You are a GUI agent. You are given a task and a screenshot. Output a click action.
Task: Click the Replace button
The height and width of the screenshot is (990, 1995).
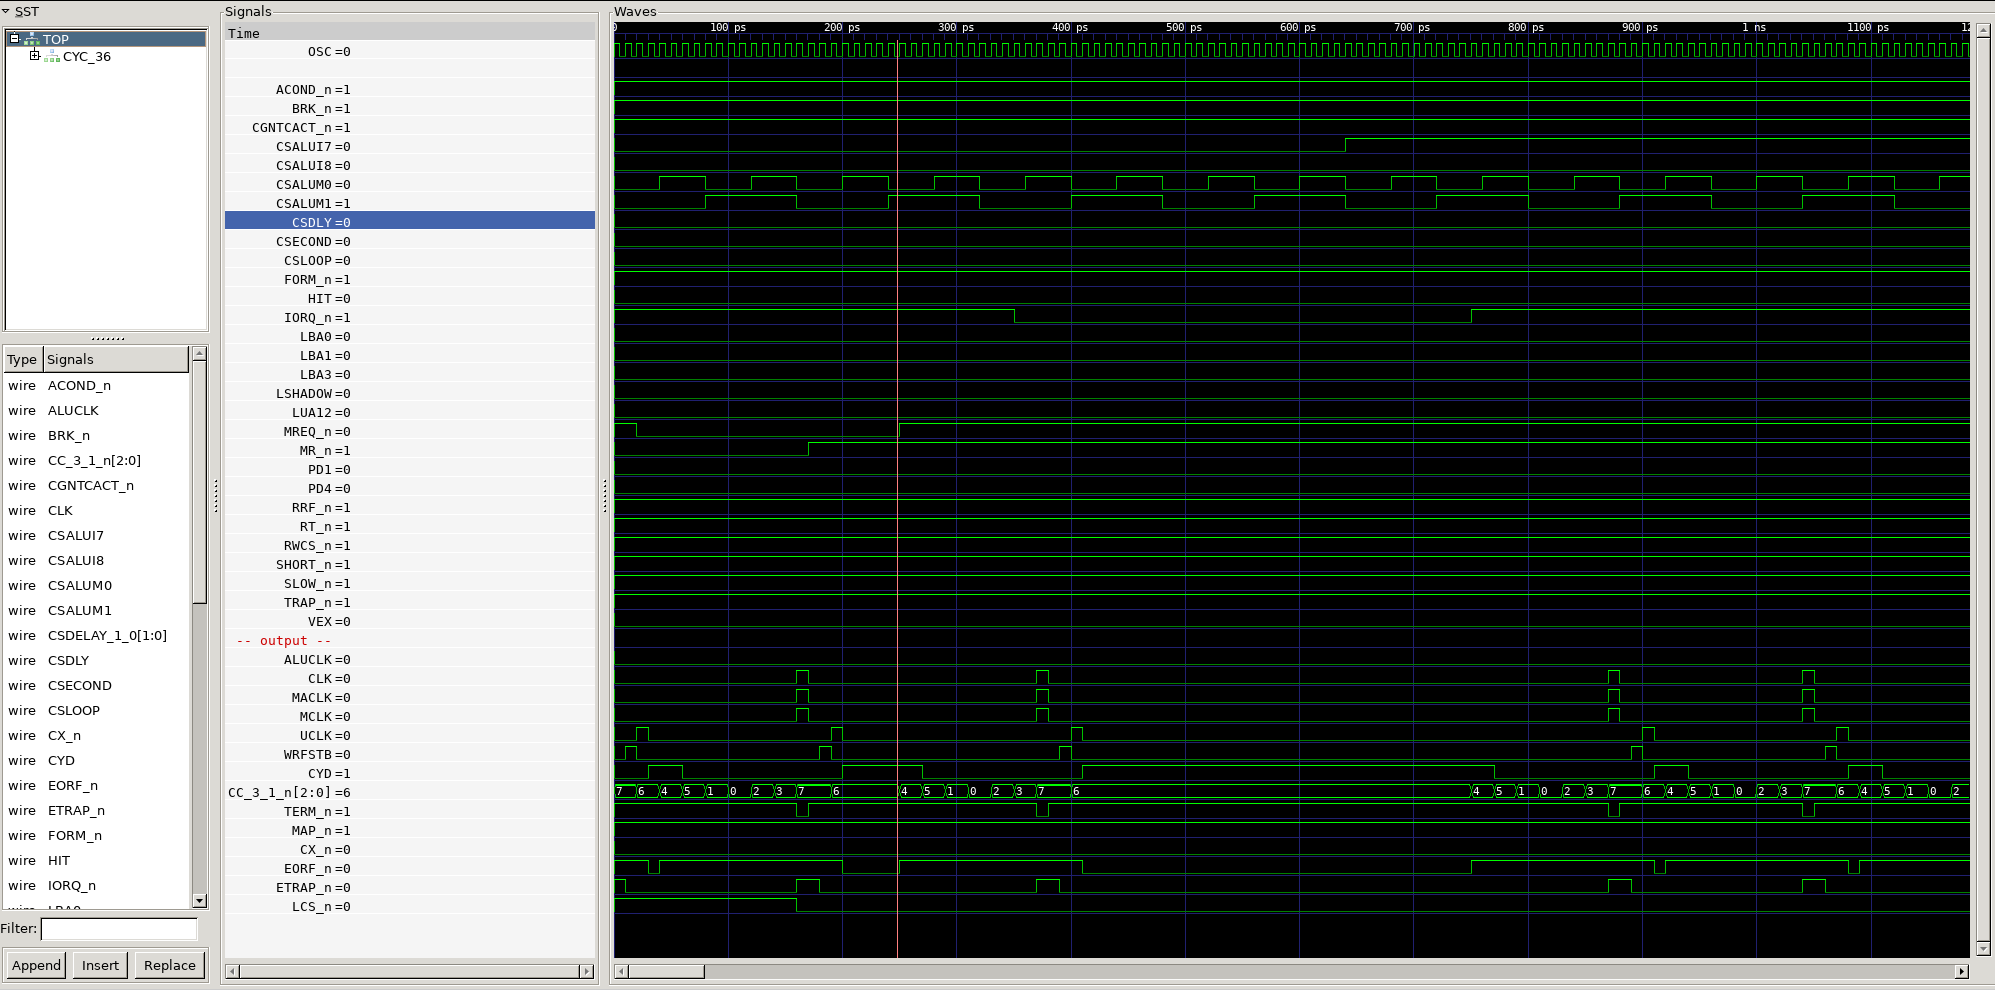170,965
